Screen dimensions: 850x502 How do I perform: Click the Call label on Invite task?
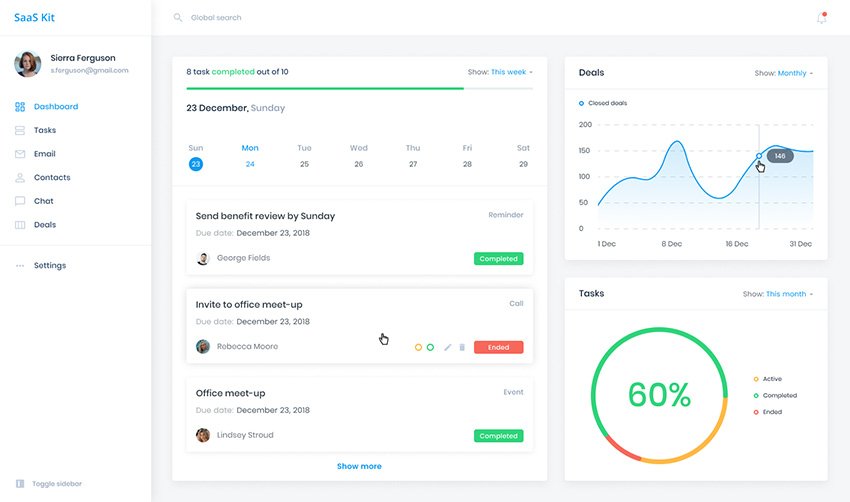click(x=516, y=304)
